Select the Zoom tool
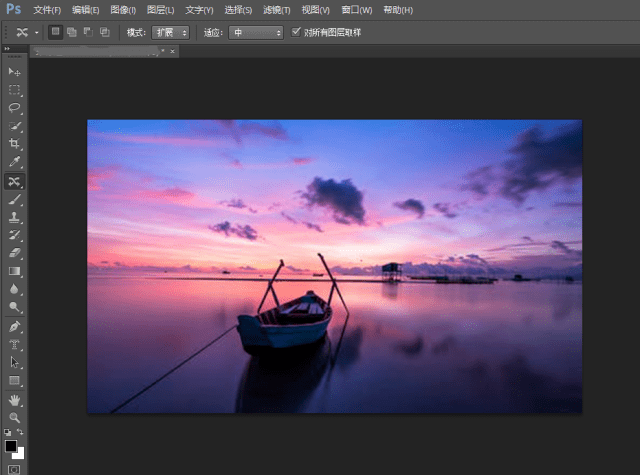This screenshot has height=475, width=640. coord(14,418)
